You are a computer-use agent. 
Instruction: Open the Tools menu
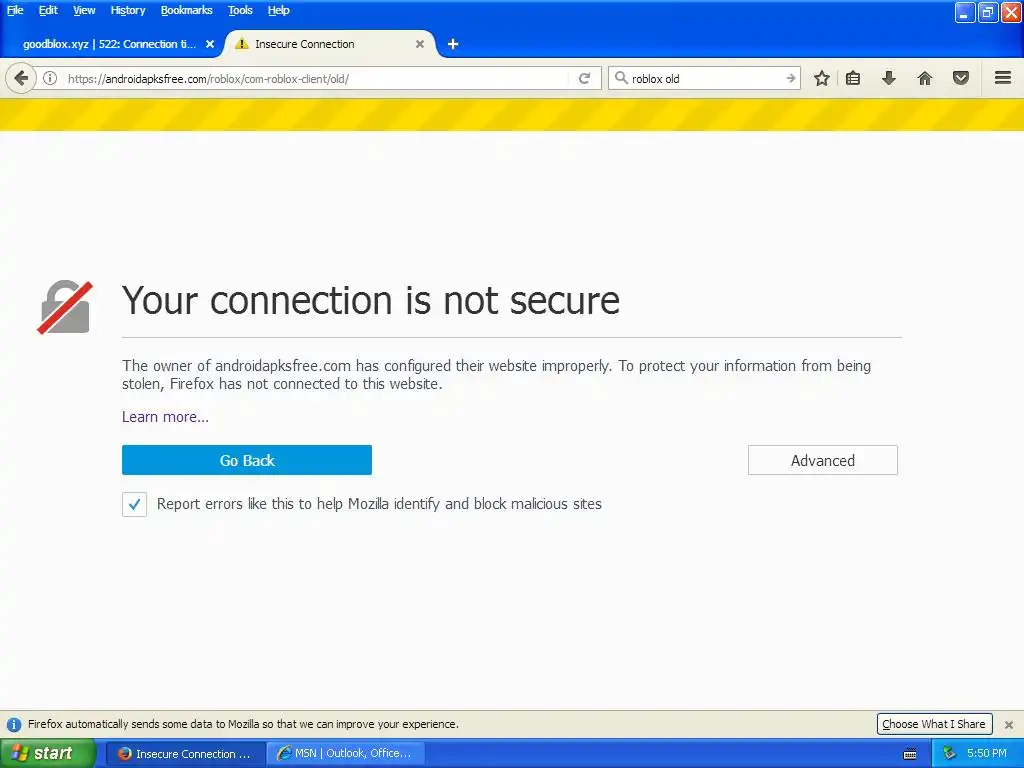pos(240,10)
